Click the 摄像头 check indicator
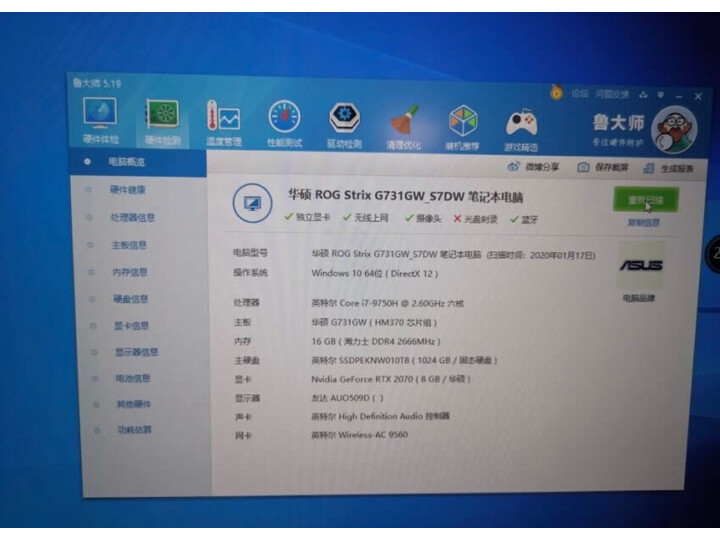 423,218
